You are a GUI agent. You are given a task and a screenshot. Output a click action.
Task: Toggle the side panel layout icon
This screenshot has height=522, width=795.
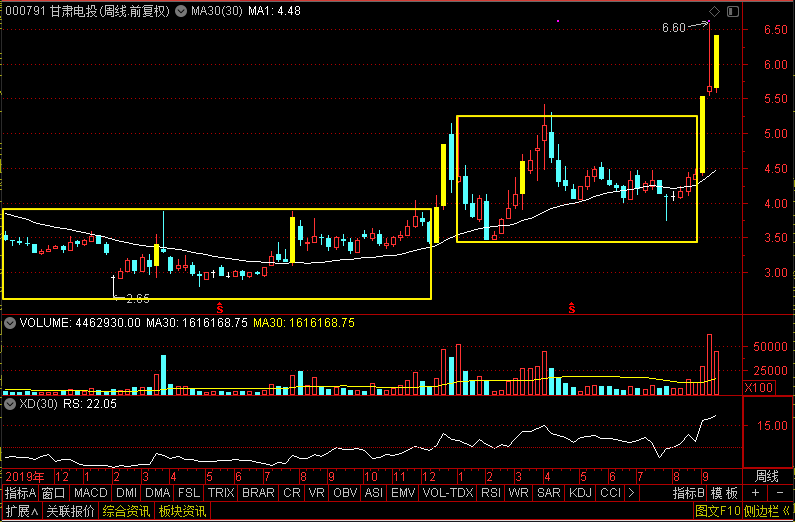tap(733, 11)
